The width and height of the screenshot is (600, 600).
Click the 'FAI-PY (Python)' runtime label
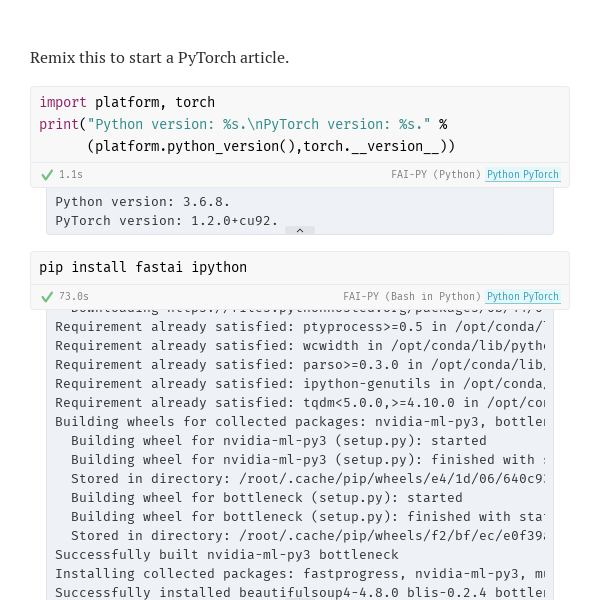pyautogui.click(x=436, y=174)
